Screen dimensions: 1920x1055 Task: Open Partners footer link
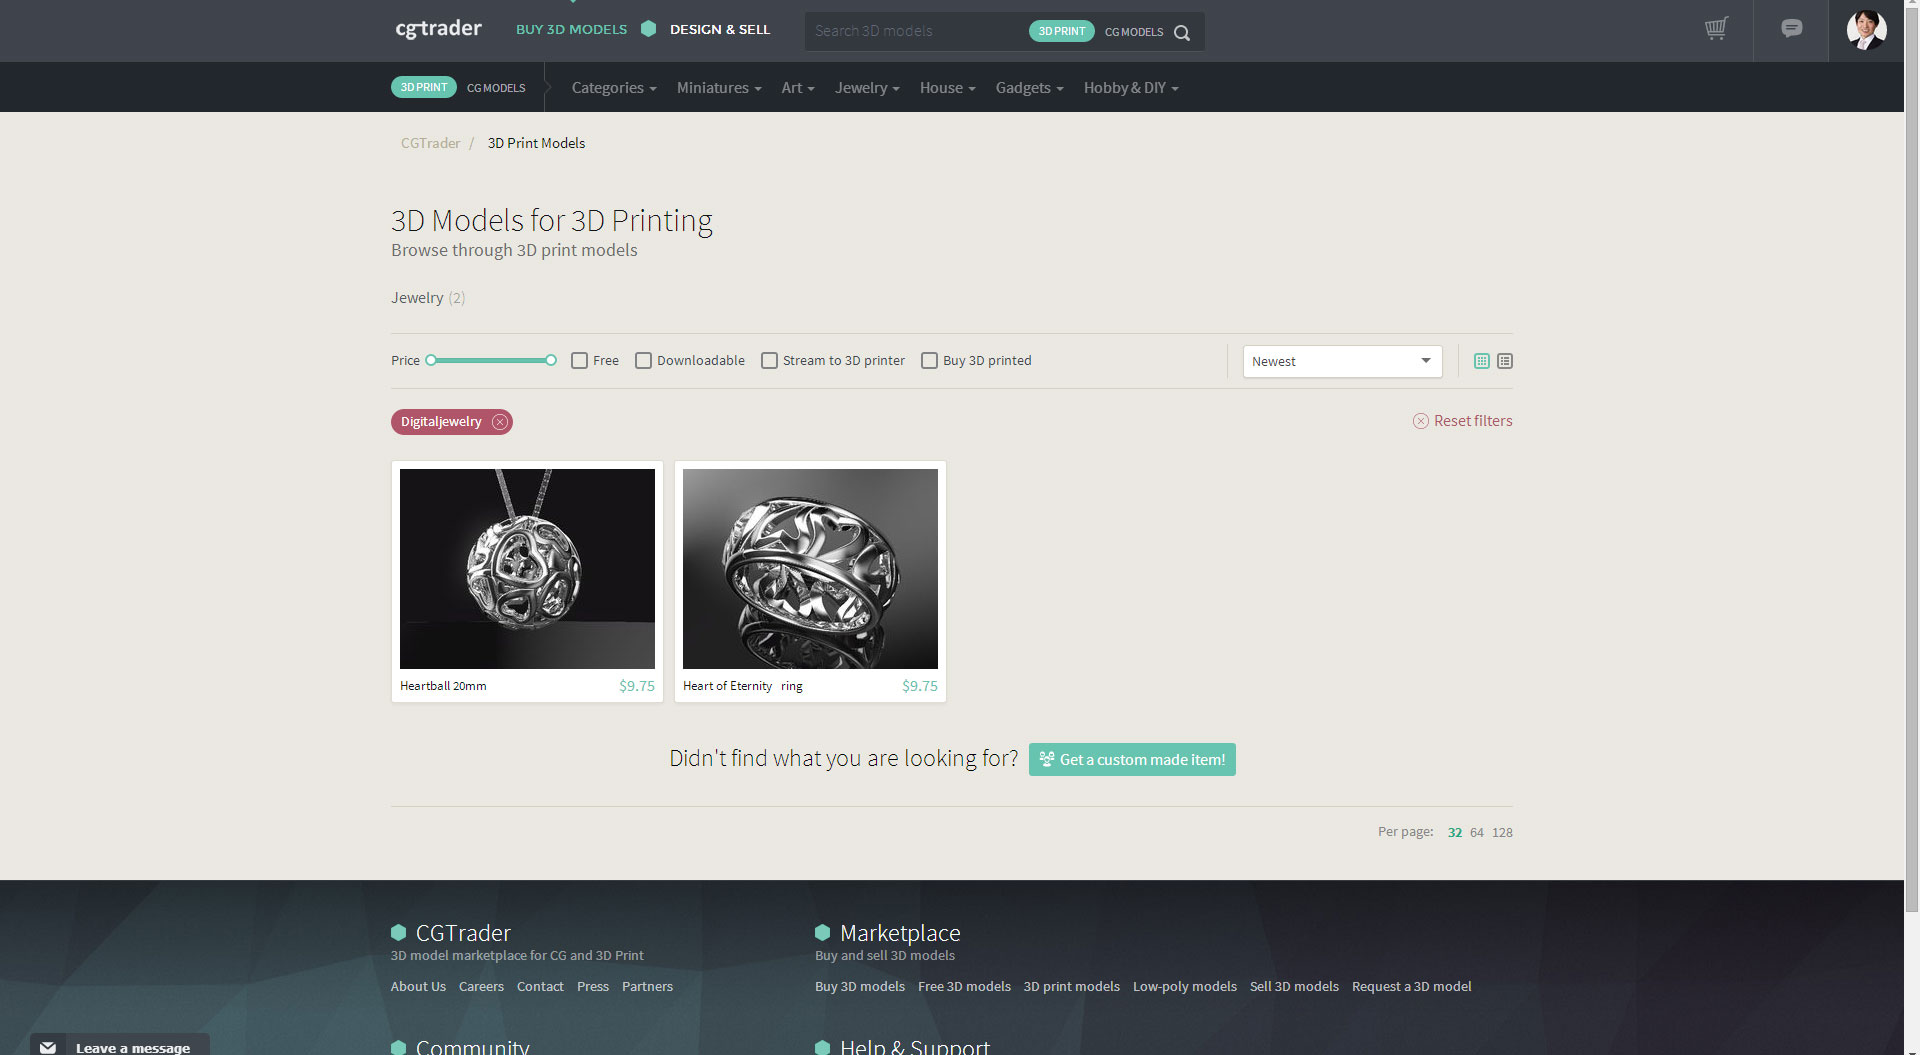tap(647, 986)
